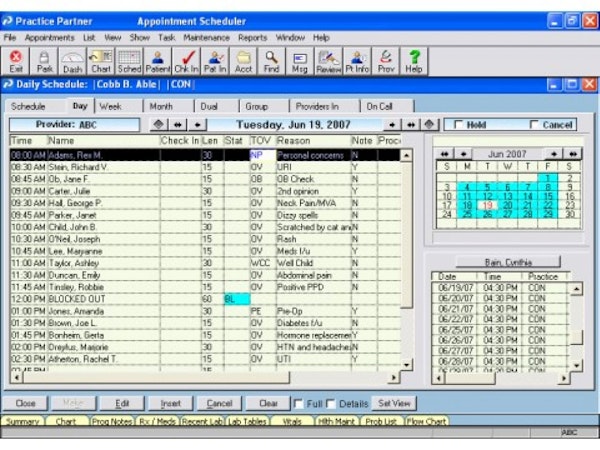Click the Insert button
This screenshot has width=600, height=450.
[171, 403]
